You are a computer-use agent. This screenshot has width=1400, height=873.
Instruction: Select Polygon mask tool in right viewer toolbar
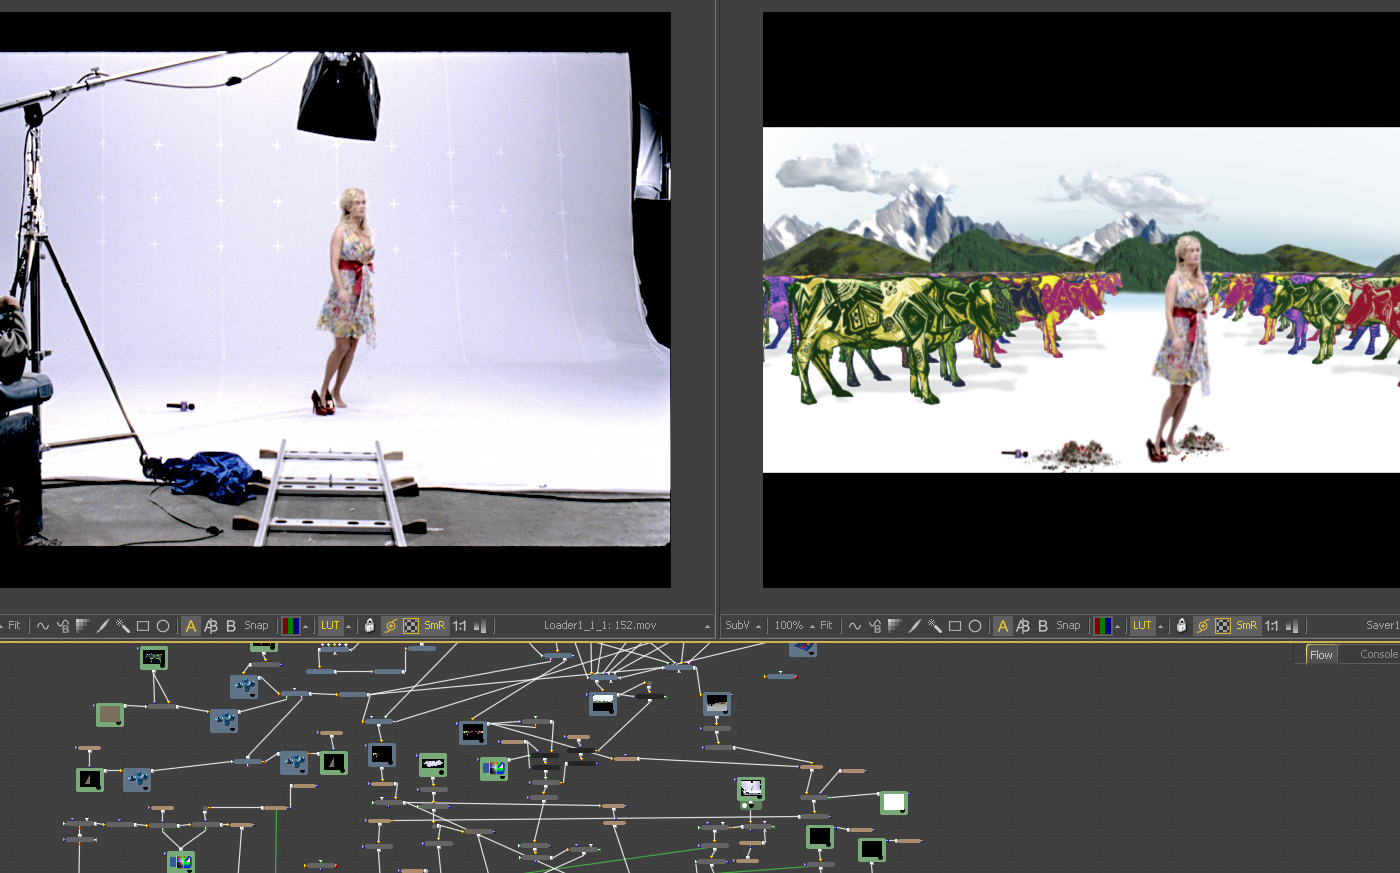pos(855,626)
